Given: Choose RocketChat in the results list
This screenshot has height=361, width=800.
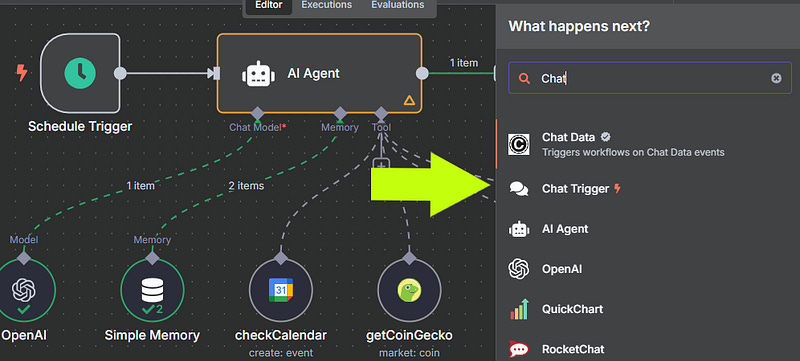Looking at the screenshot, I should [x=648, y=349].
